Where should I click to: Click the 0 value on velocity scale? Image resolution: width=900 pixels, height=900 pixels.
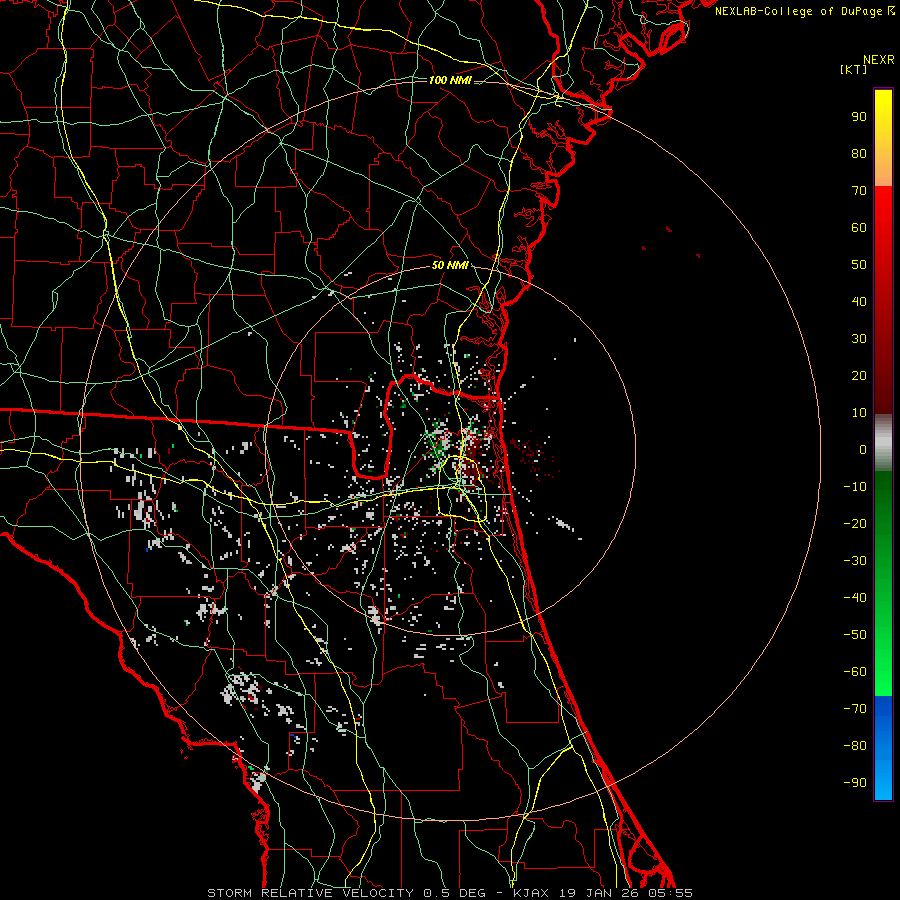pos(863,449)
